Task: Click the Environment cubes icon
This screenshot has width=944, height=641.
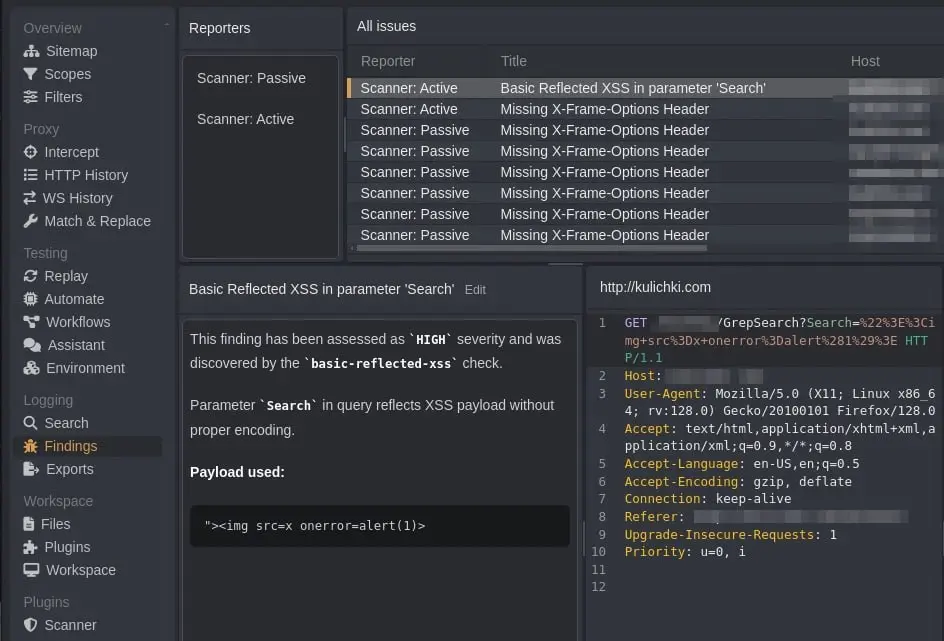Action: click(31, 368)
